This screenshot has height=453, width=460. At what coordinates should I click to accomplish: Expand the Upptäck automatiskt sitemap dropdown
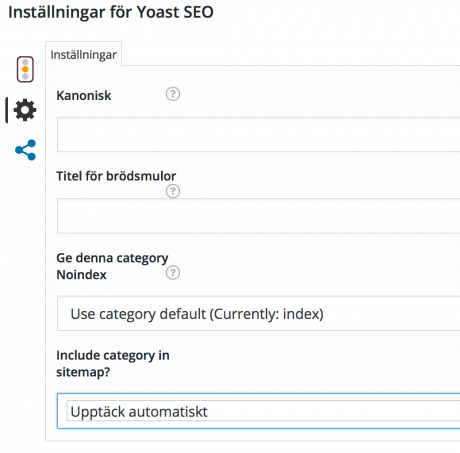258,411
